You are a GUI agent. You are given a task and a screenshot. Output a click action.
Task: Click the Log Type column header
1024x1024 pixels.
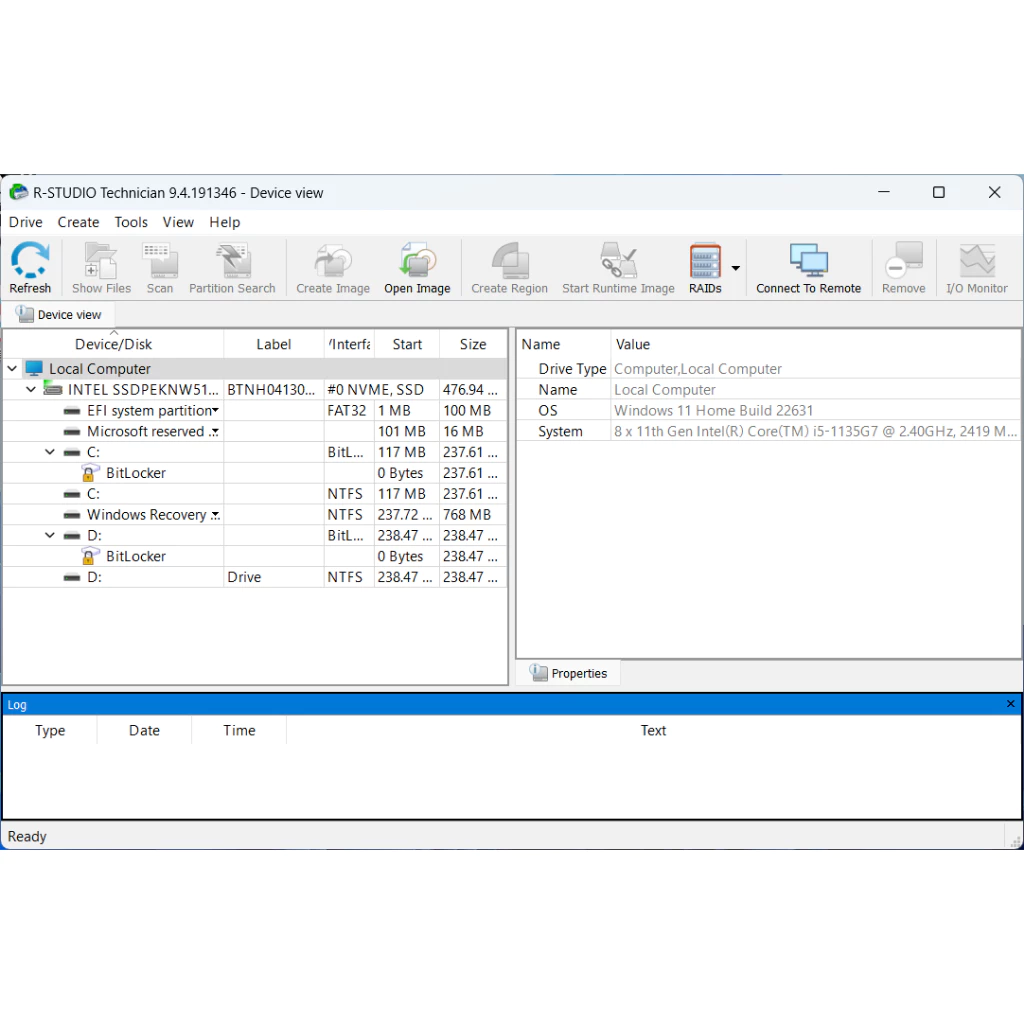[x=50, y=730]
